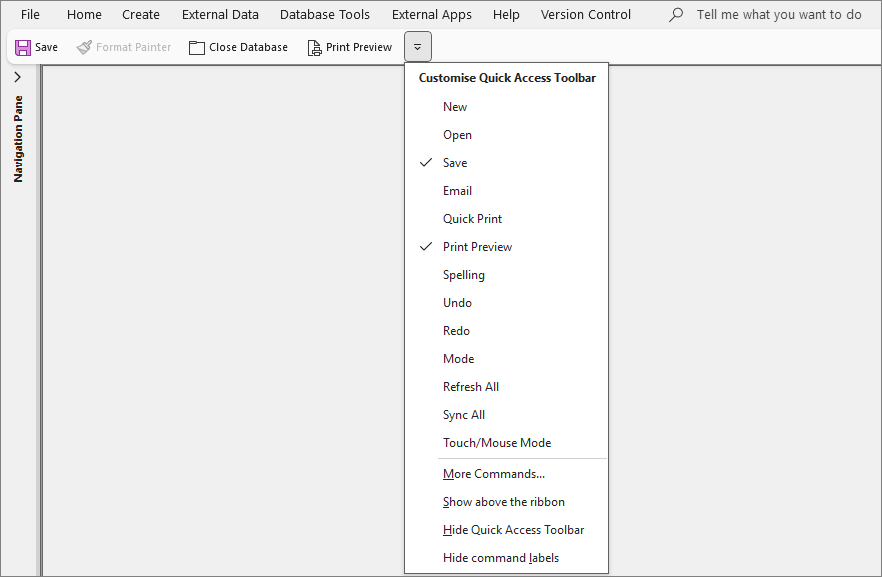
Task: Switch to the Home ribbon tab
Action: [84, 15]
